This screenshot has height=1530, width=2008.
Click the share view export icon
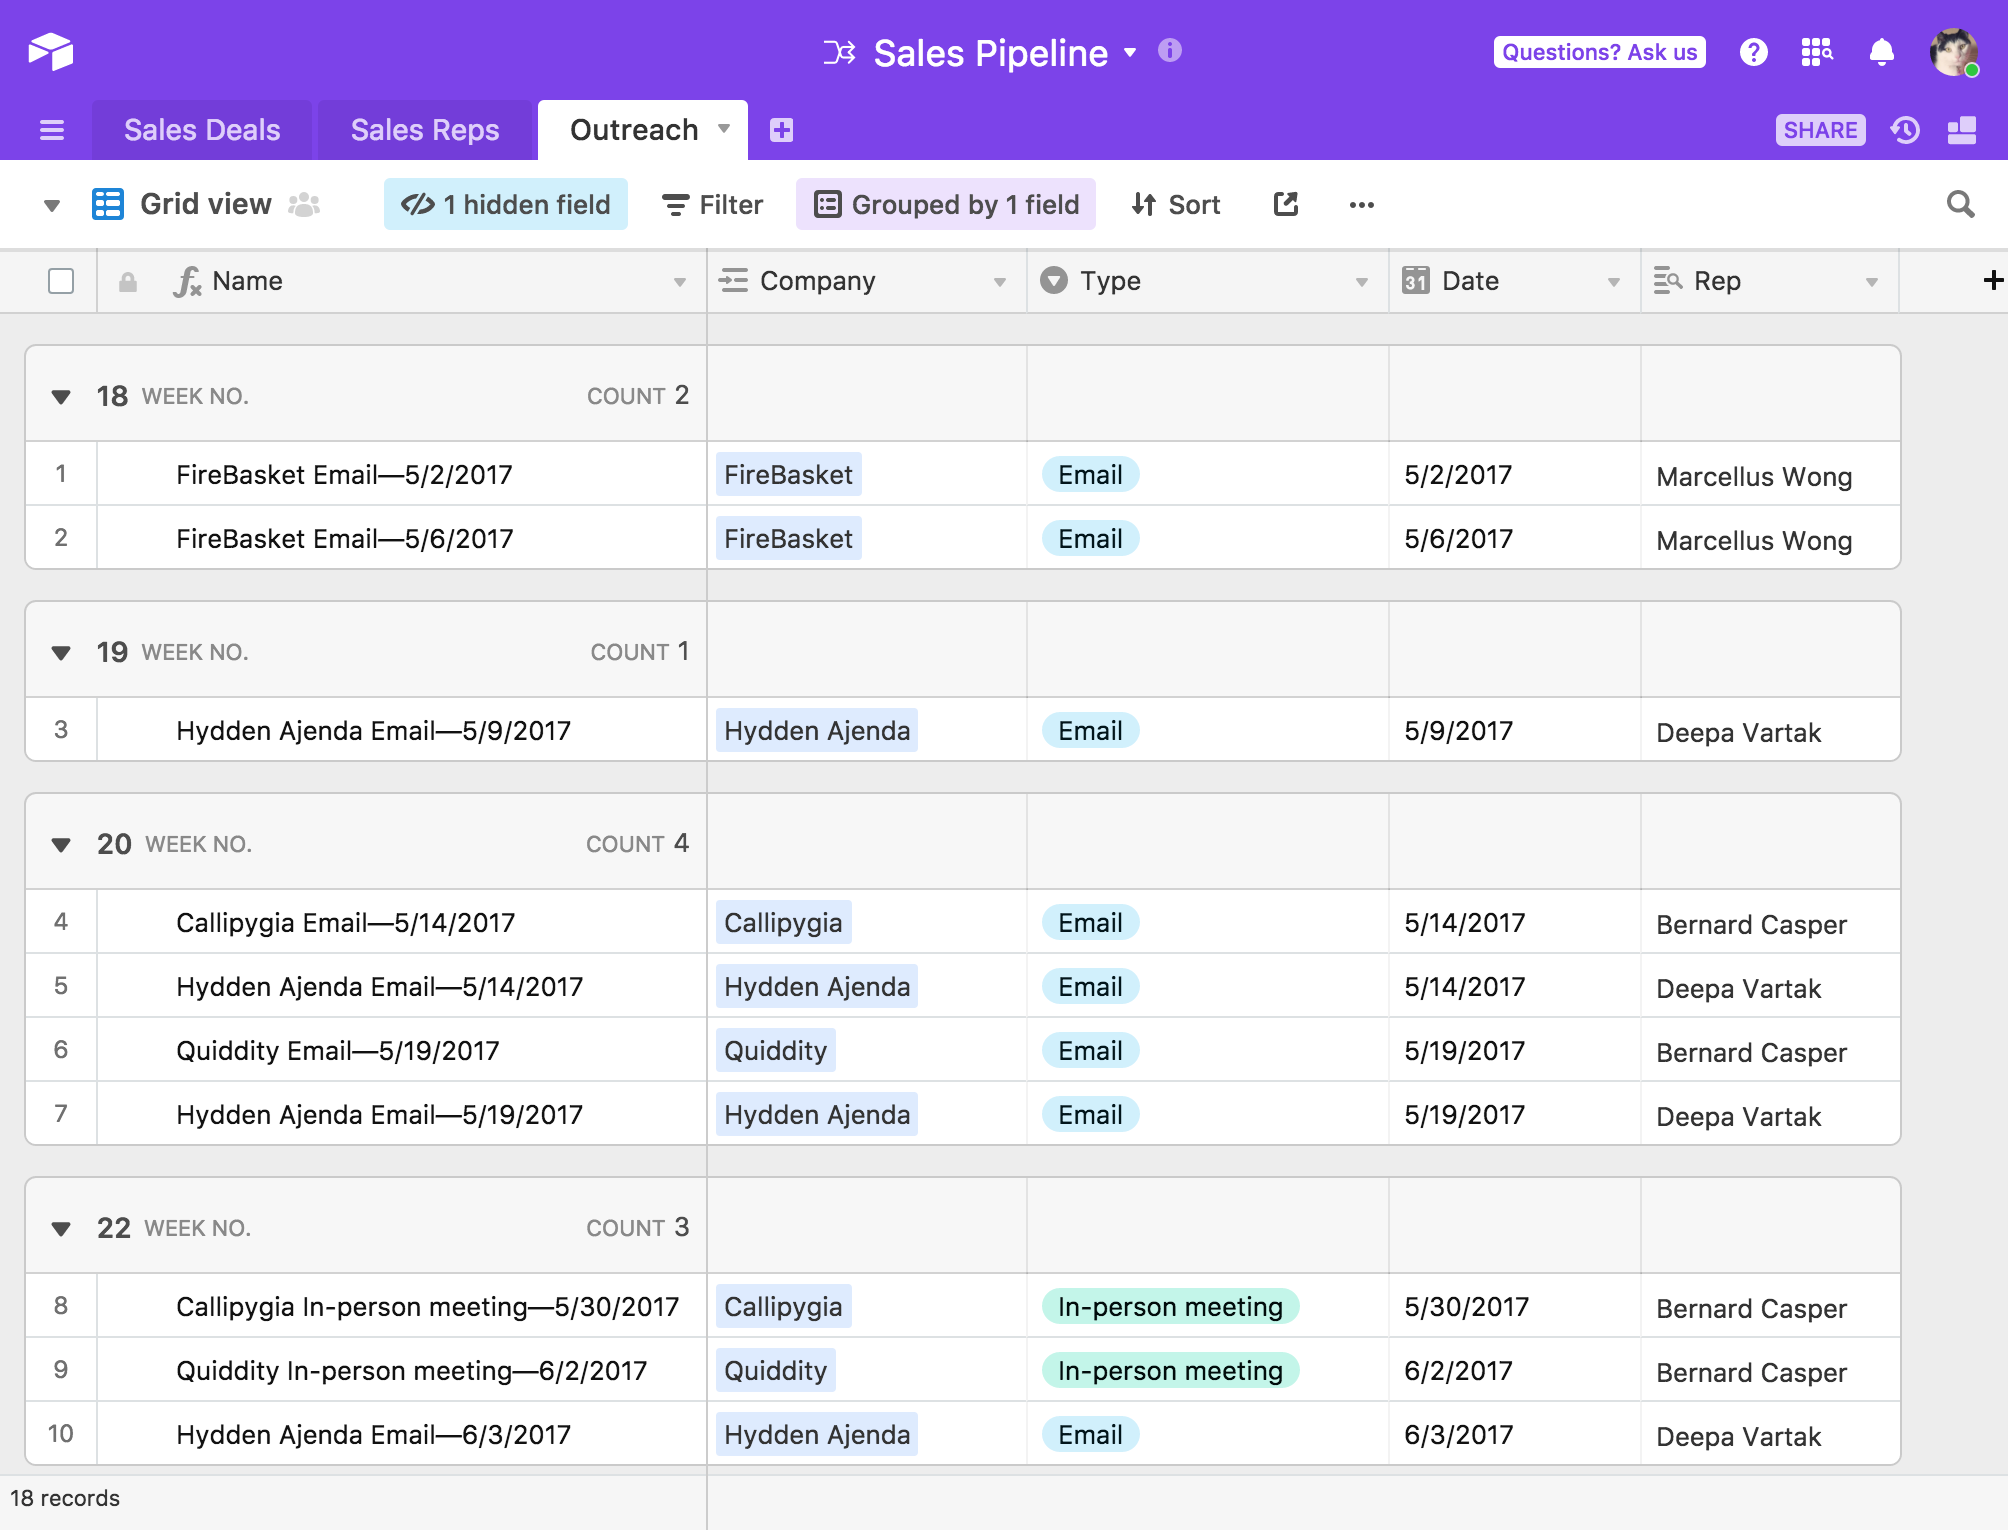click(1286, 204)
